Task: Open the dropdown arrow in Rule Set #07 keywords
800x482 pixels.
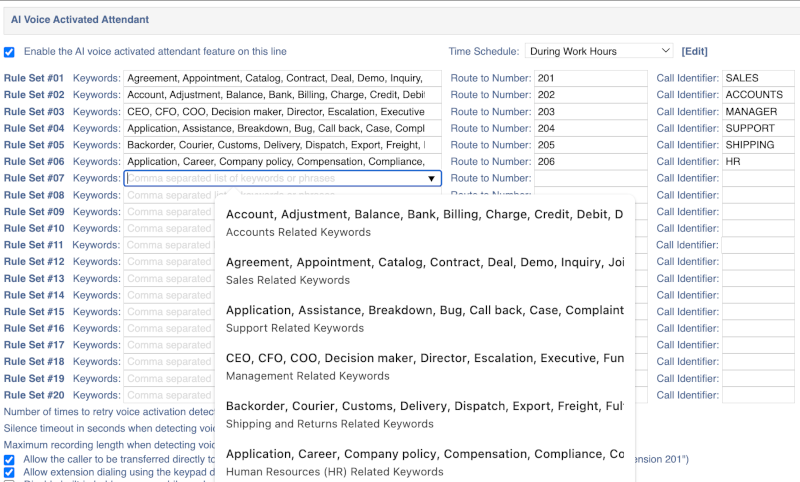Action: (431, 179)
